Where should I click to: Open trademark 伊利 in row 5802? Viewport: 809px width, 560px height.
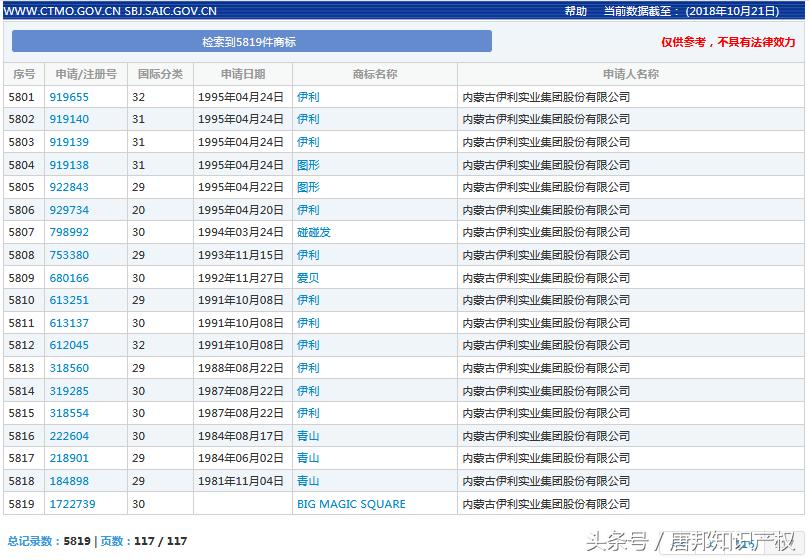(308, 119)
